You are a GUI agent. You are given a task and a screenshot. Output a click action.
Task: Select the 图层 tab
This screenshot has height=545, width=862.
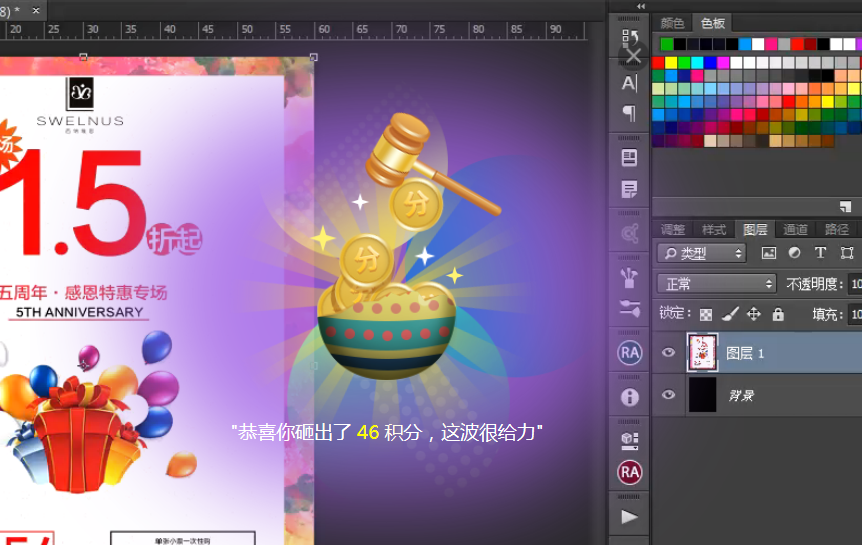click(755, 229)
